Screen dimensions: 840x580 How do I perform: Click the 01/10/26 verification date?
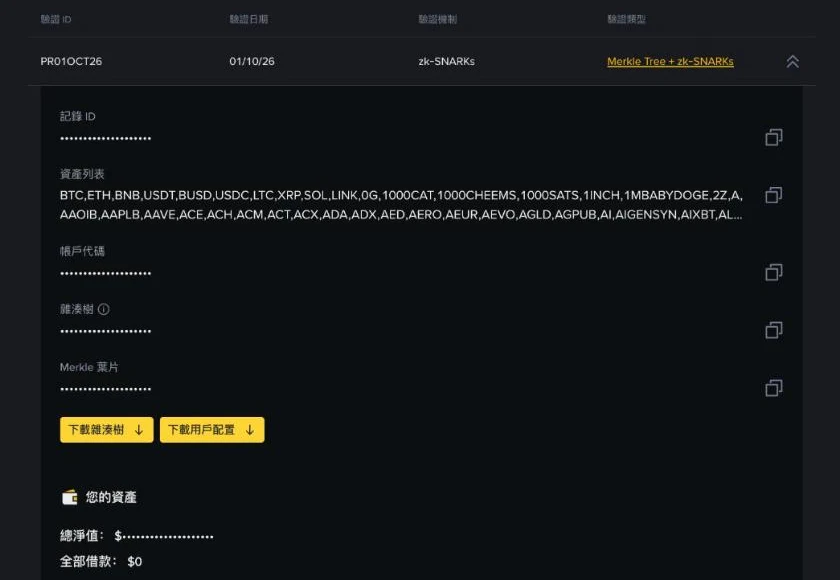click(x=252, y=62)
